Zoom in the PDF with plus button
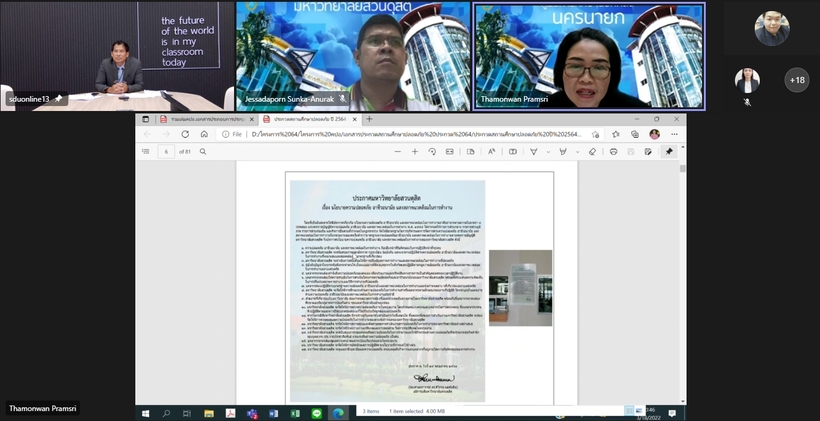Viewport: 820px width, 421px height. [x=415, y=152]
